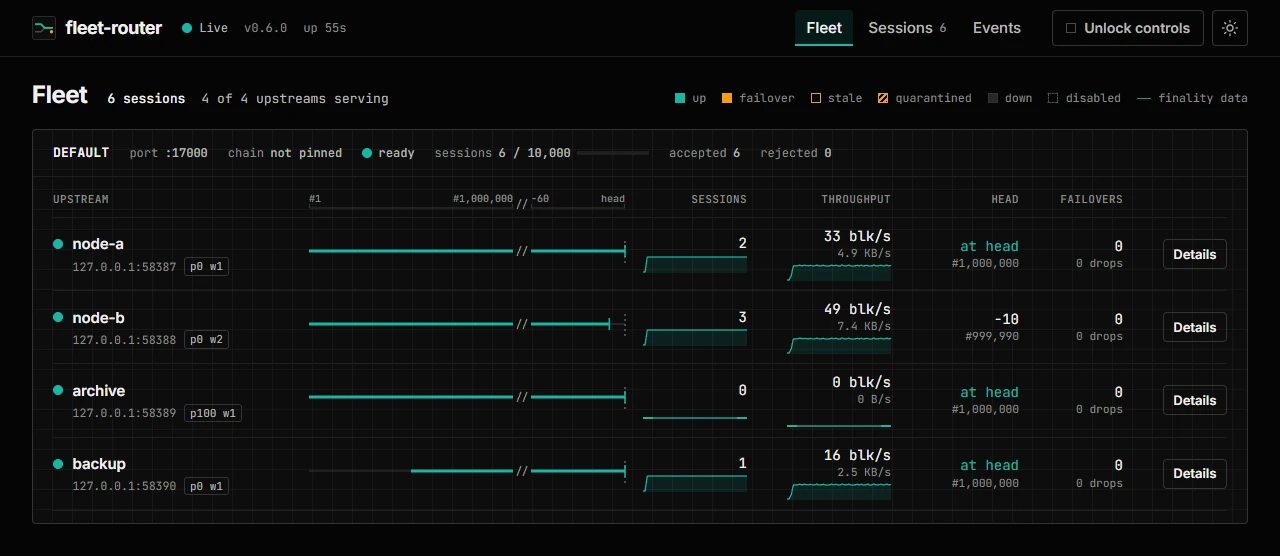Click node-b head lag '-10'
The image size is (1280, 556).
click(1006, 319)
